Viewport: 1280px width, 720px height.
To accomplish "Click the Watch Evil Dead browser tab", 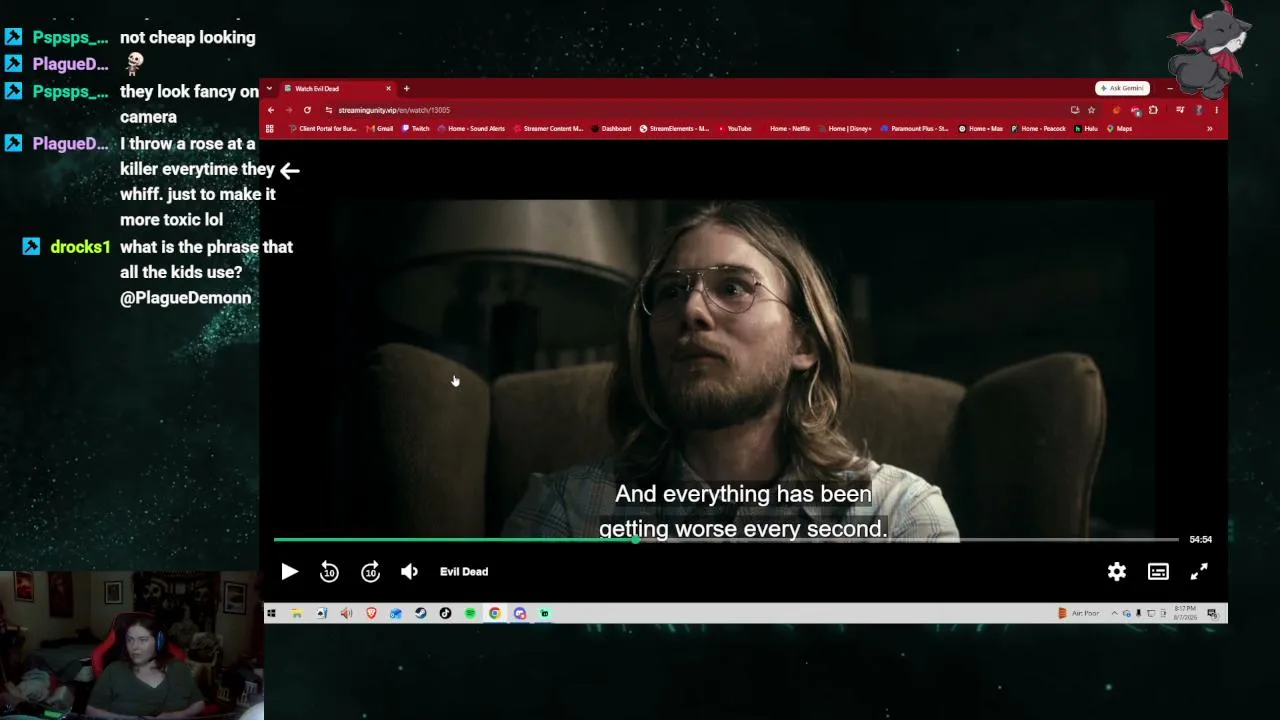I will (x=337, y=89).
